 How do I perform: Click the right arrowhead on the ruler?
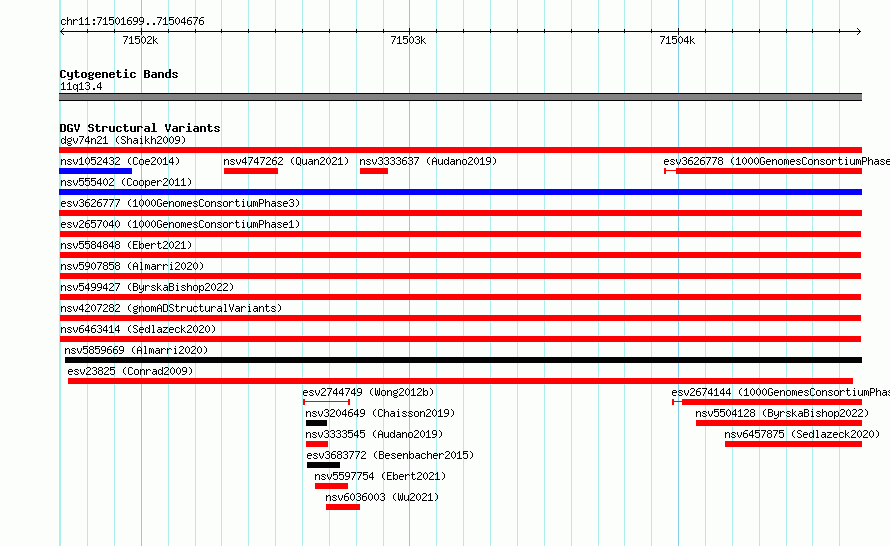point(859,31)
